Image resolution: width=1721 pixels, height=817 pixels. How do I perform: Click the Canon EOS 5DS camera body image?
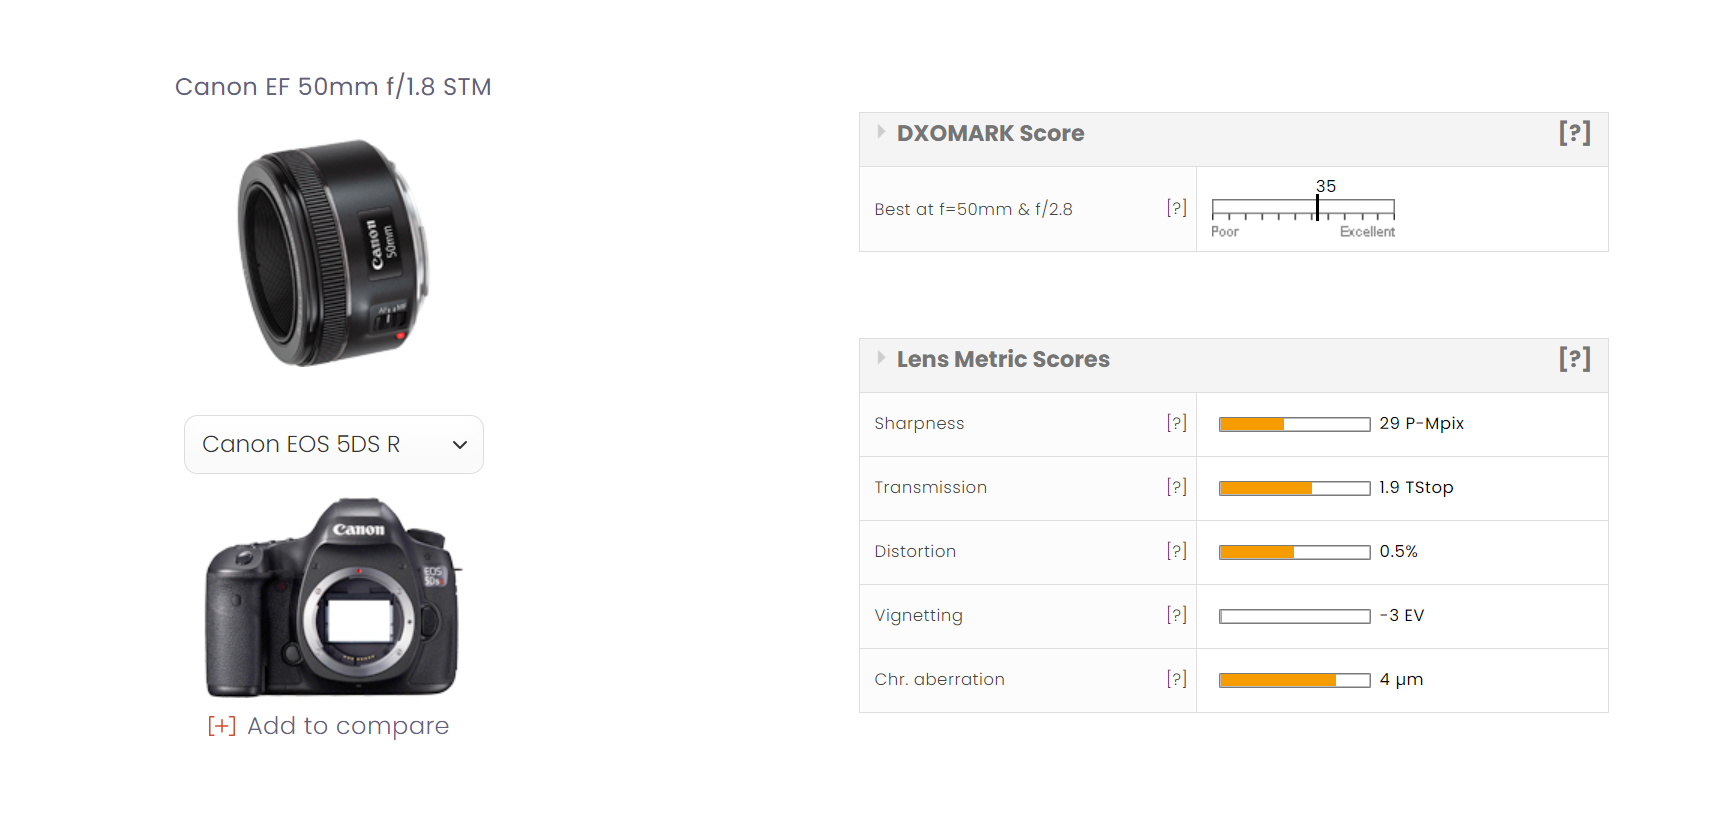tap(333, 597)
